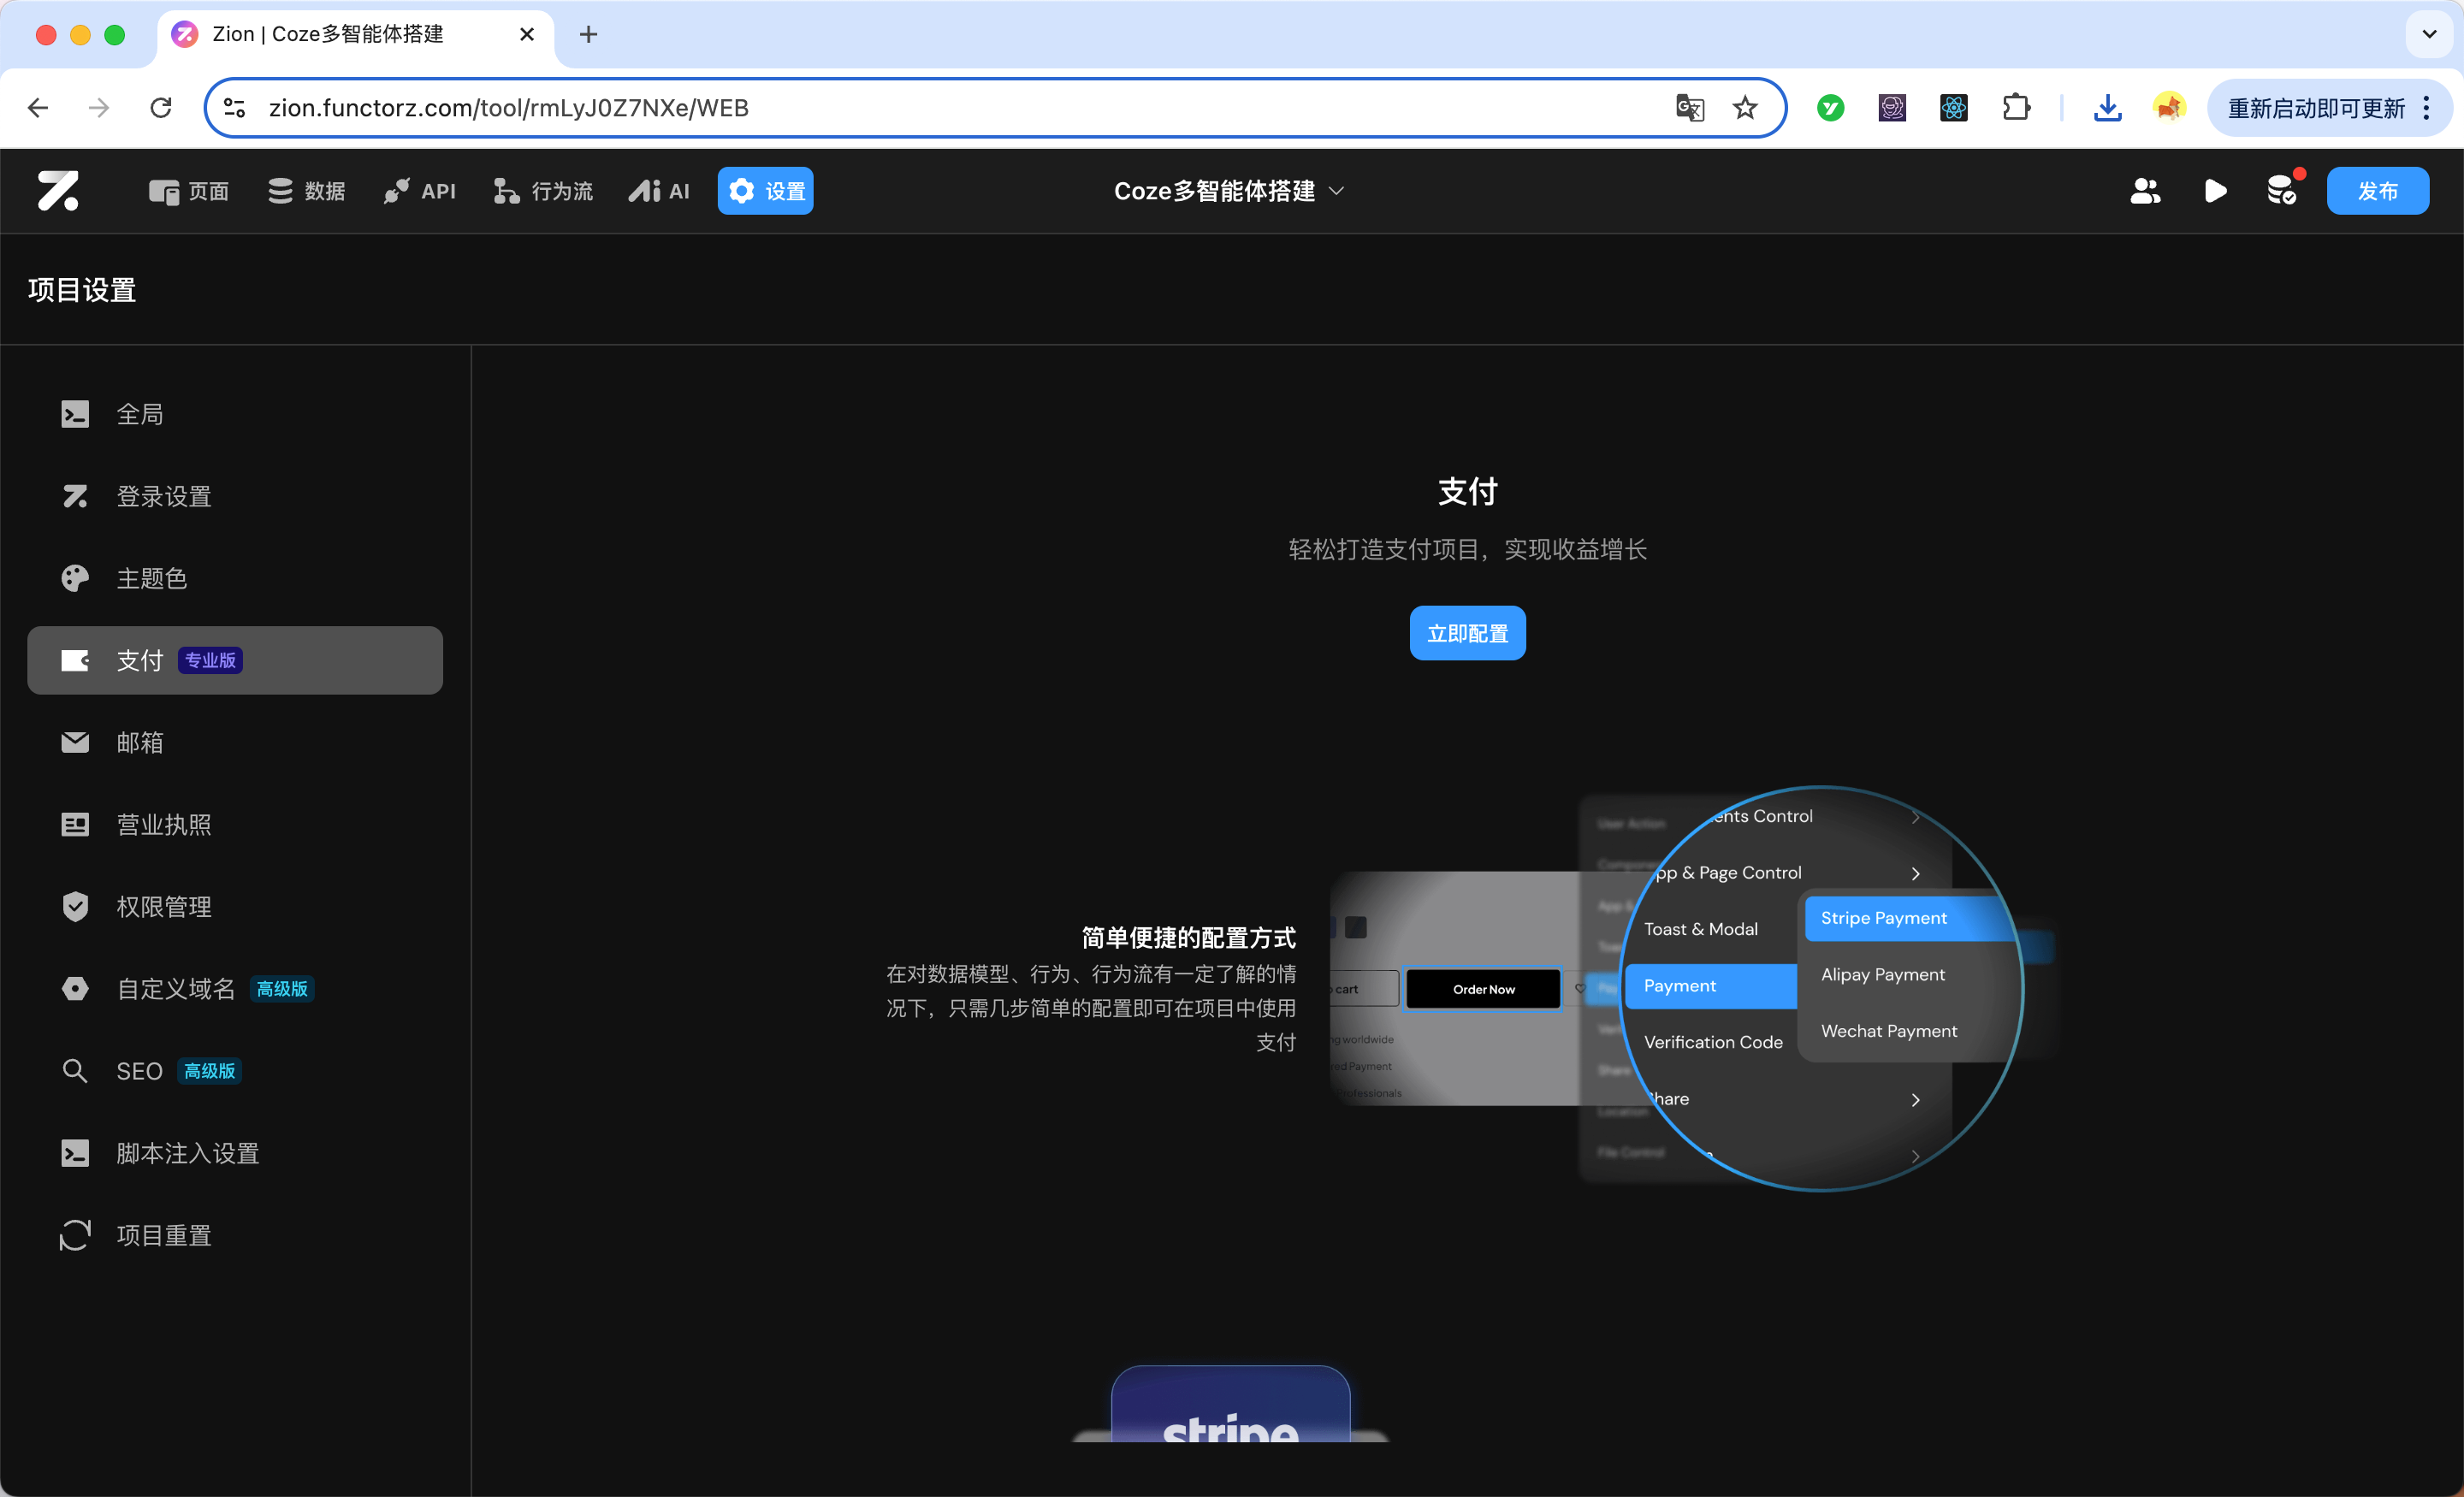Screen dimensions: 2464x1497
Task: Open the collaborators people icon
Action: pos(2145,191)
